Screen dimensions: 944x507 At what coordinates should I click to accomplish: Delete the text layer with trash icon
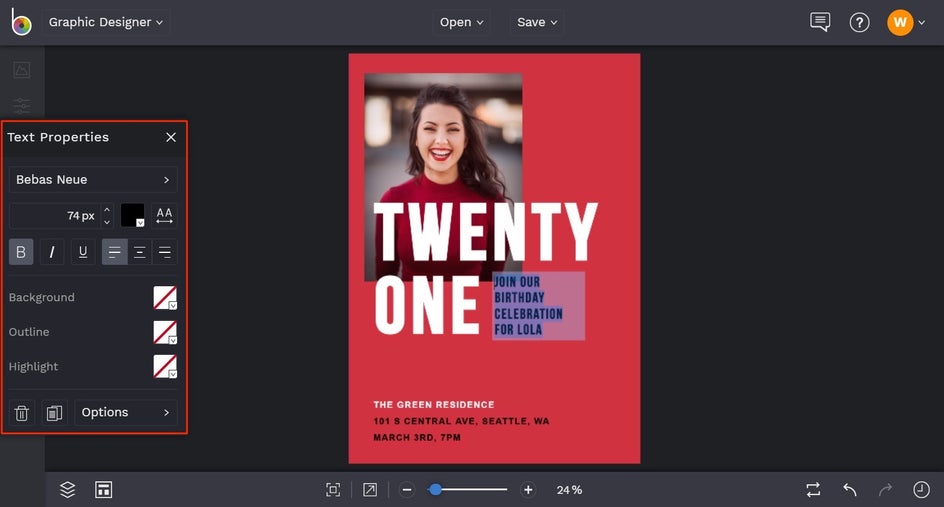[x=22, y=412]
